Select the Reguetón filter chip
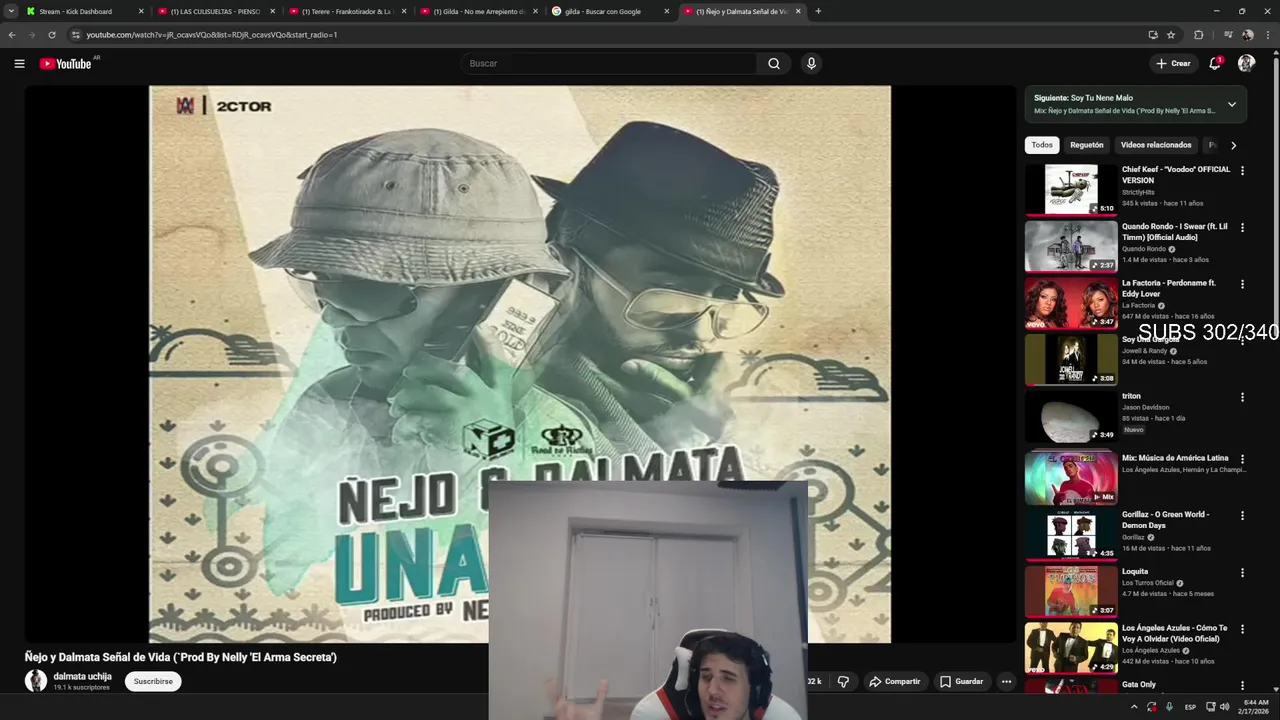Screen dimensions: 1280x720 tap(1087, 145)
